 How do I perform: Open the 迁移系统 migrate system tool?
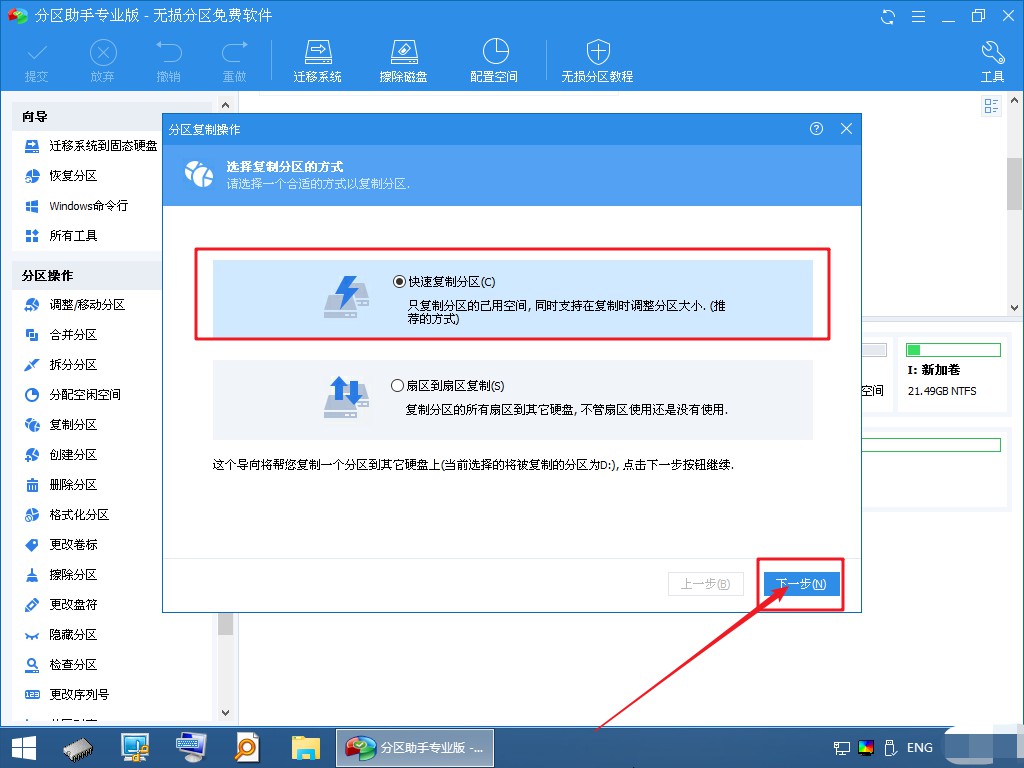(x=317, y=61)
